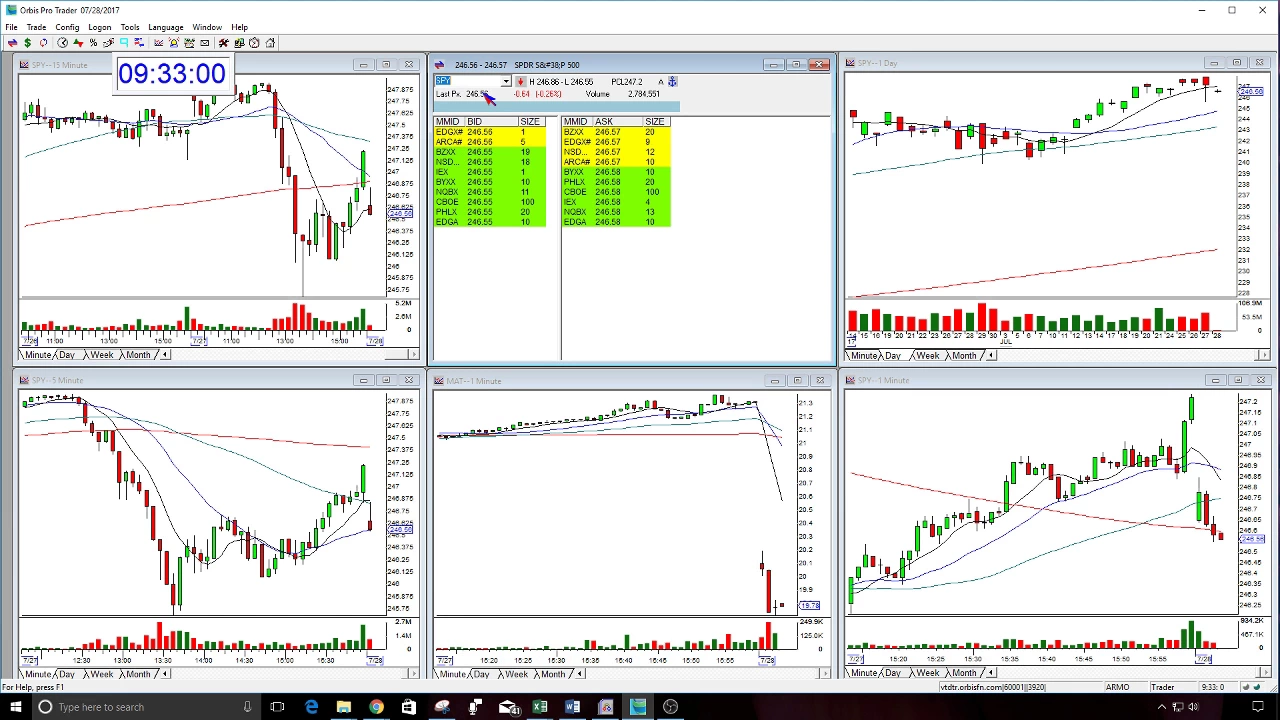Image resolution: width=1280 pixels, height=720 pixels.
Task: Select the CBOE bid row with size 100
Action: click(x=490, y=202)
